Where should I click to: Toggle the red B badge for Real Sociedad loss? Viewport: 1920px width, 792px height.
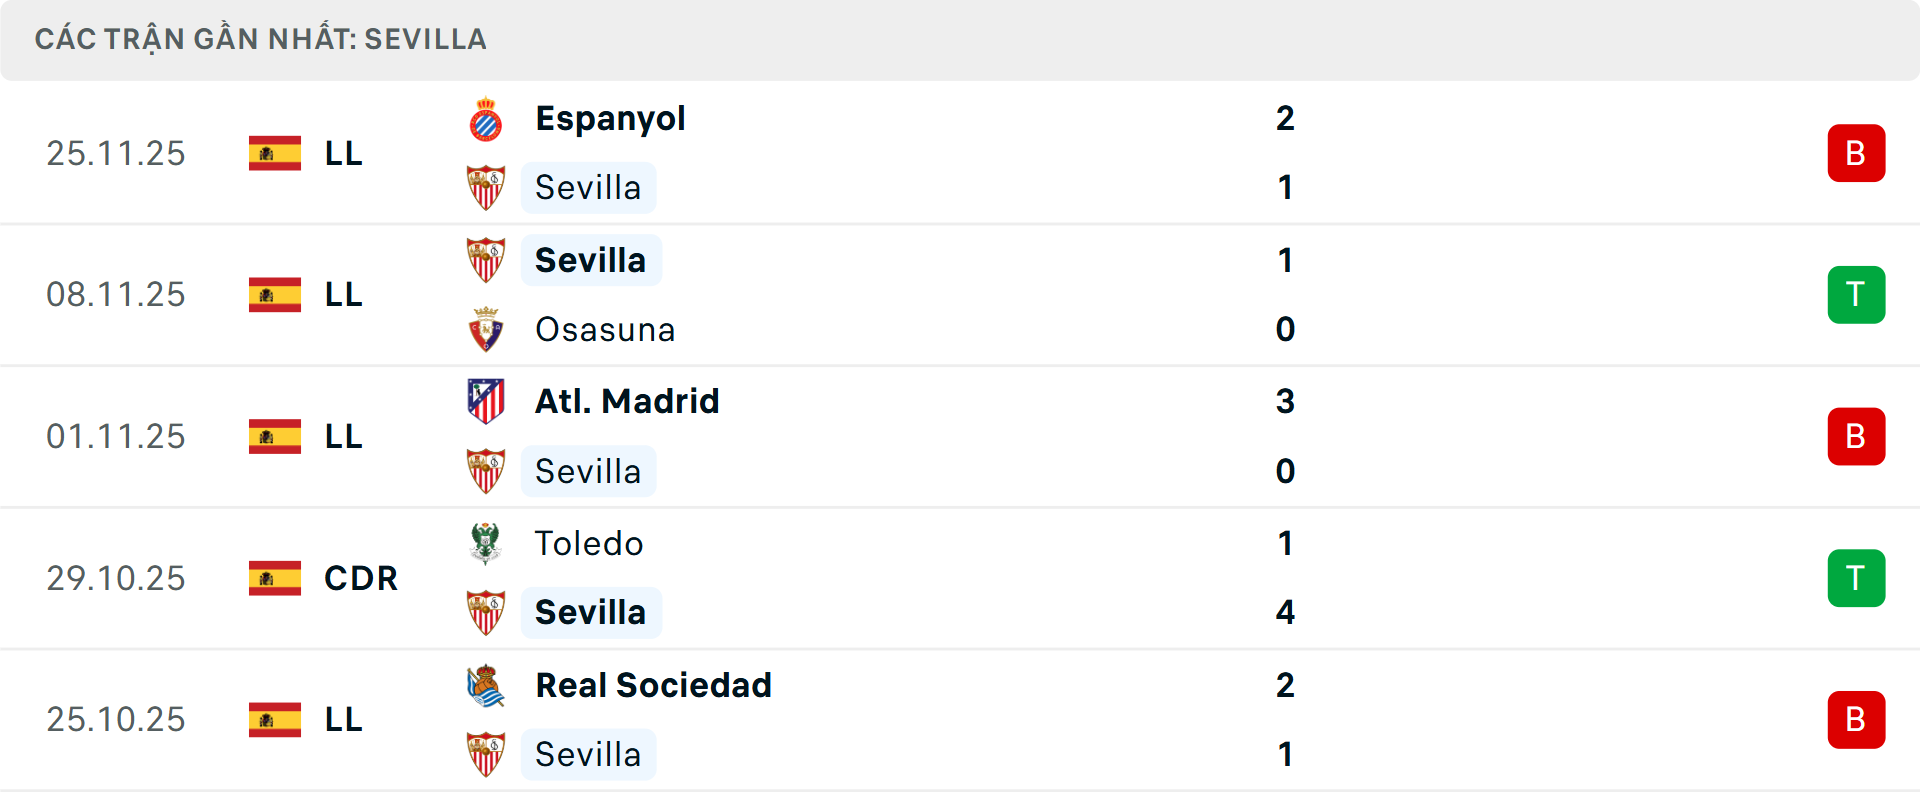point(1856,720)
